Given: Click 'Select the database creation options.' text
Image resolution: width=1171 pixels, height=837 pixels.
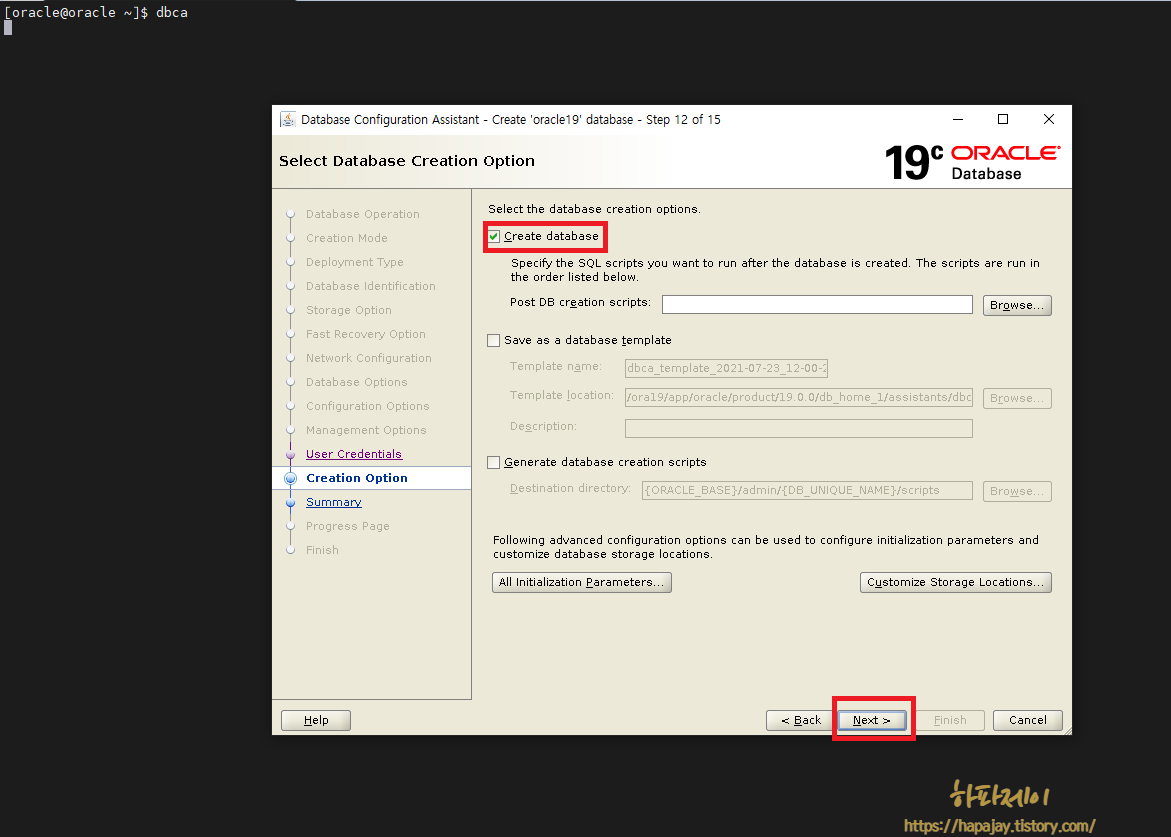Looking at the screenshot, I should [594, 209].
